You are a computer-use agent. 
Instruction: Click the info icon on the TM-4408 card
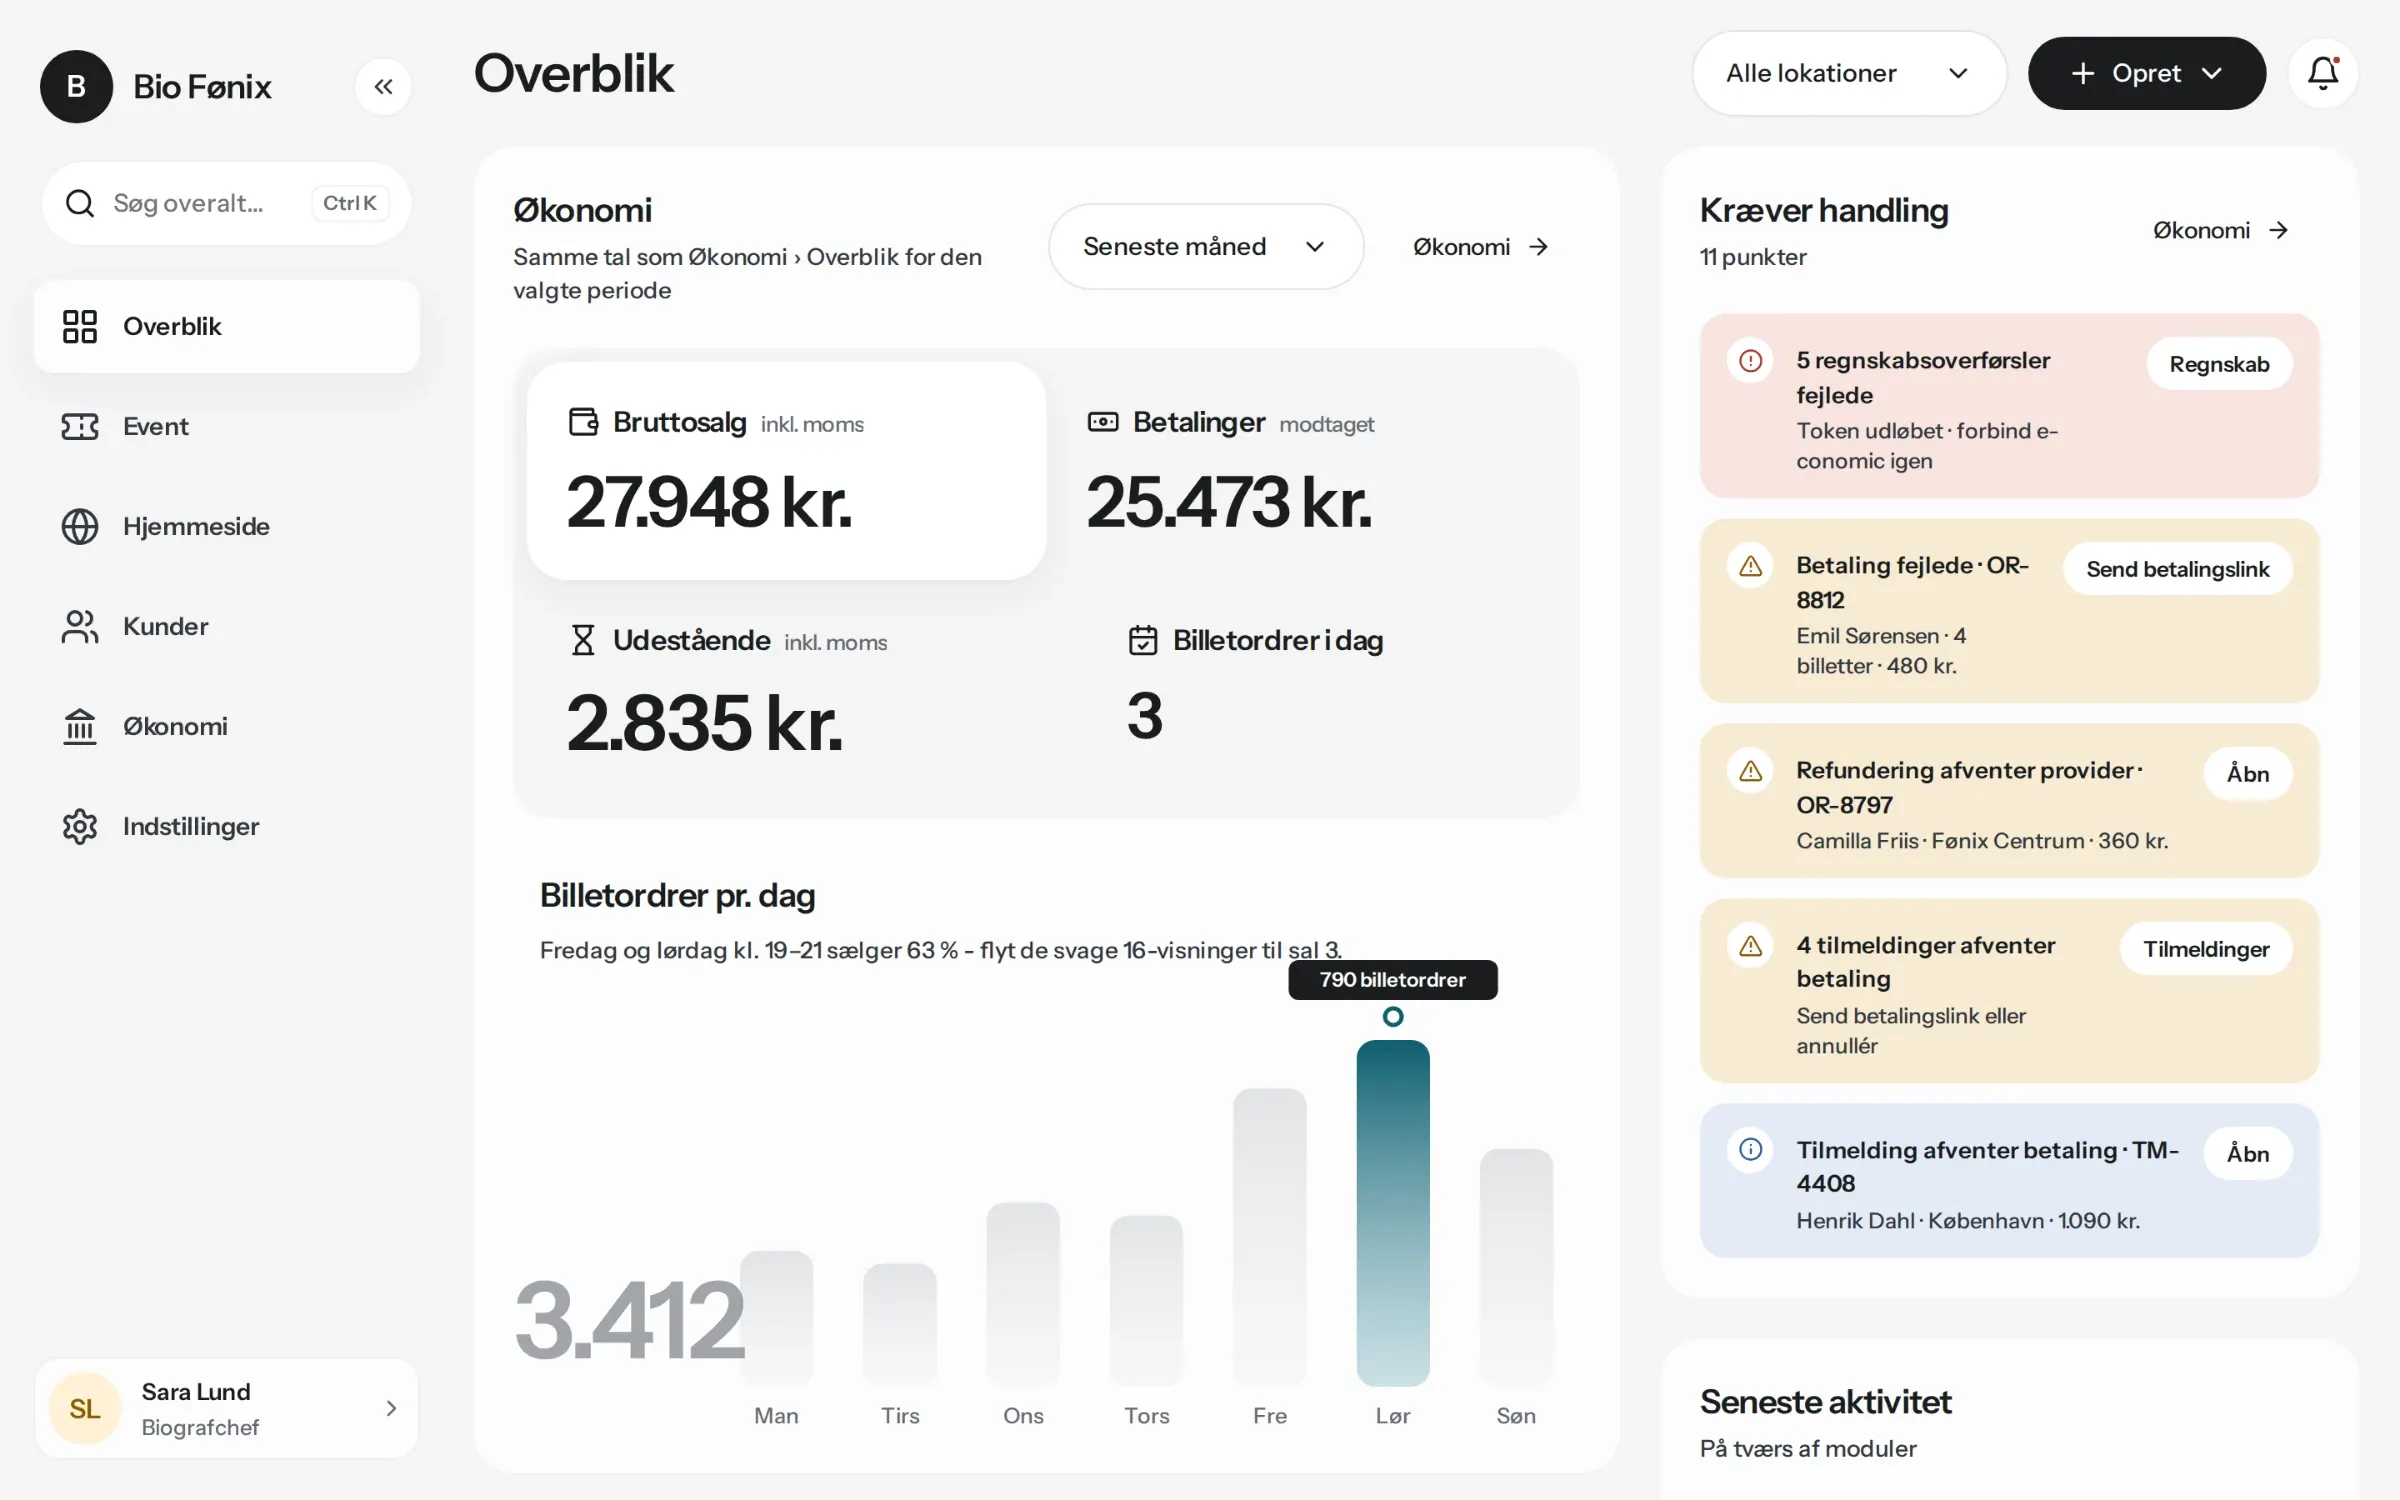[x=1751, y=1149]
